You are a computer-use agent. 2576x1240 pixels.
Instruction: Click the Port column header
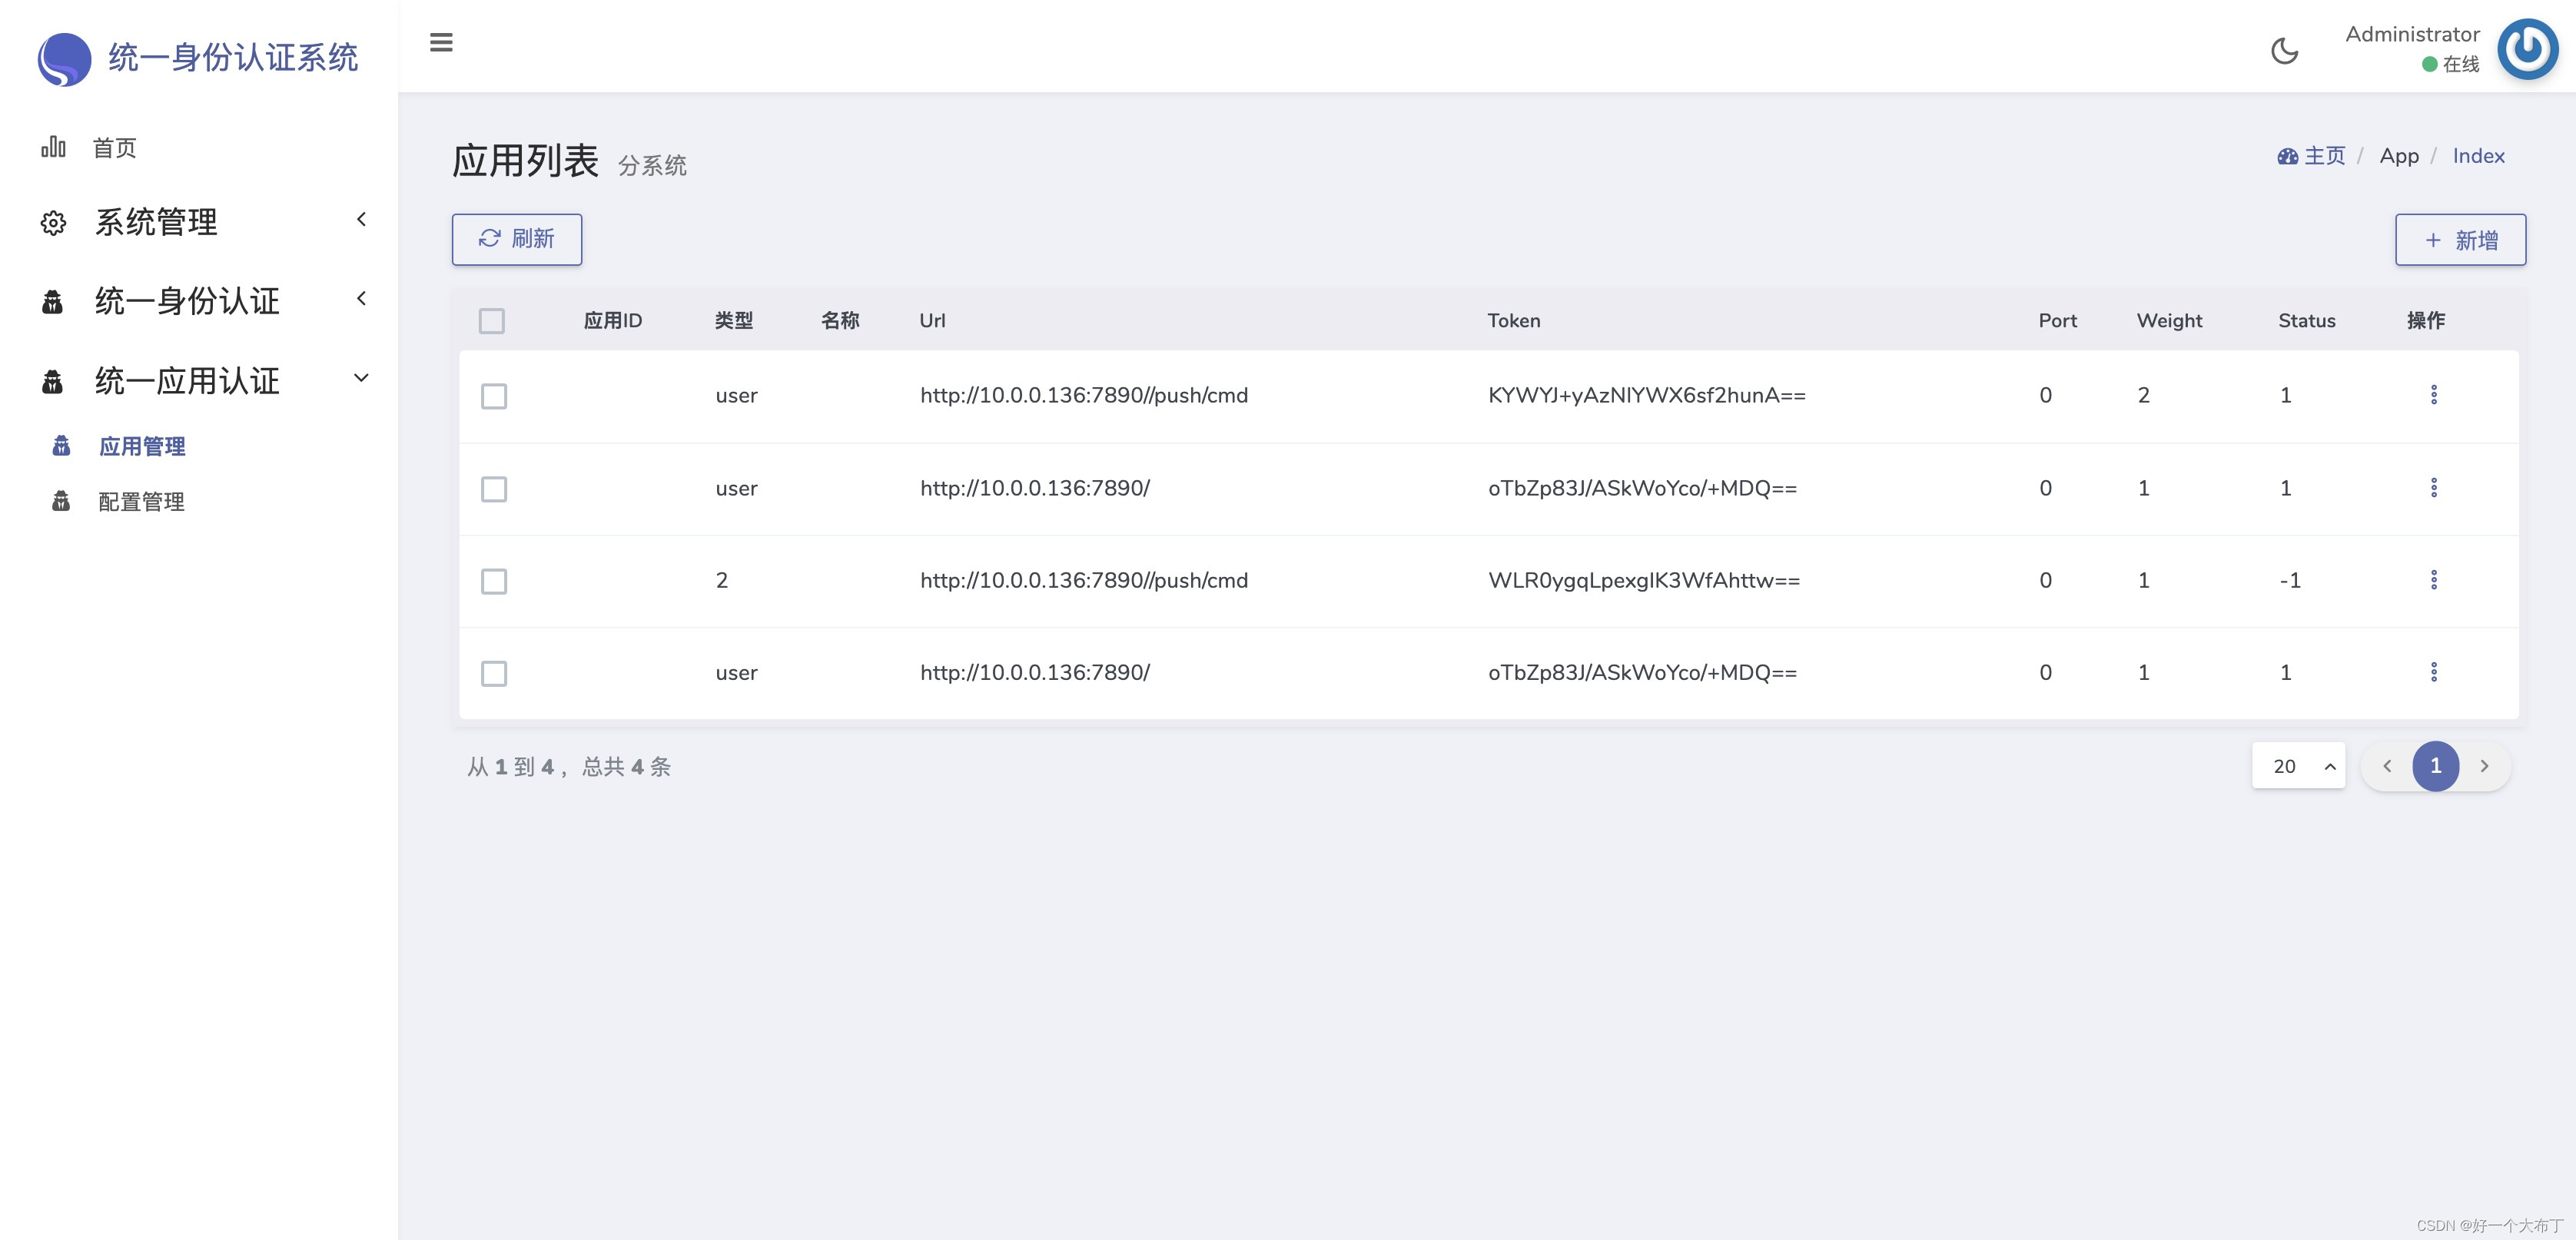click(x=2058, y=320)
